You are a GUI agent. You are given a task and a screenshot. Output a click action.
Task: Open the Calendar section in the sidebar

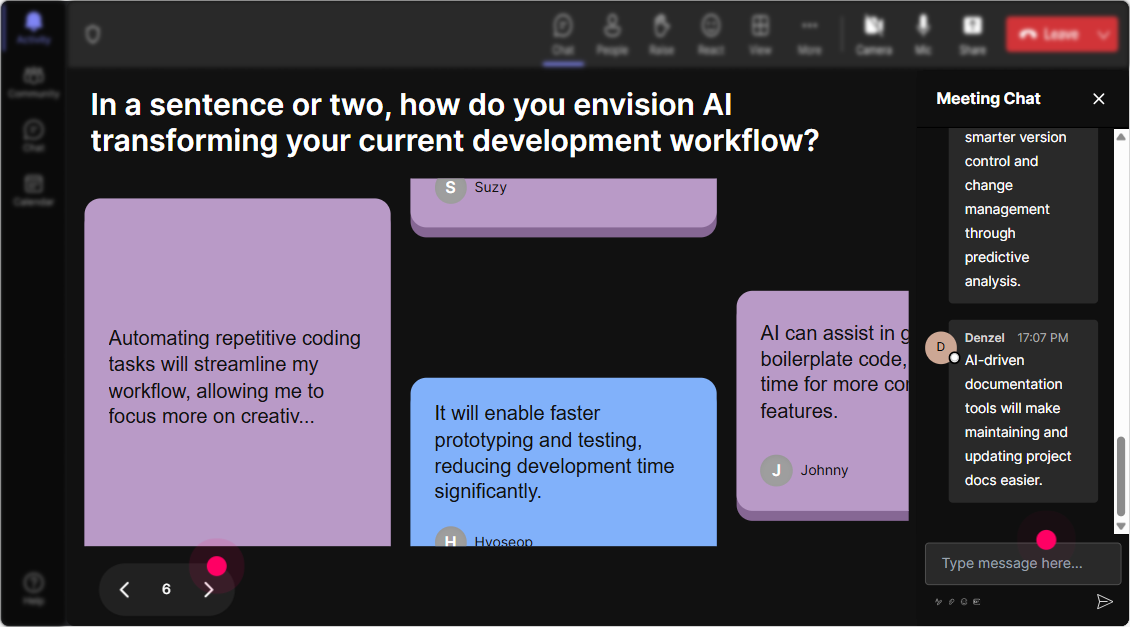[33, 190]
